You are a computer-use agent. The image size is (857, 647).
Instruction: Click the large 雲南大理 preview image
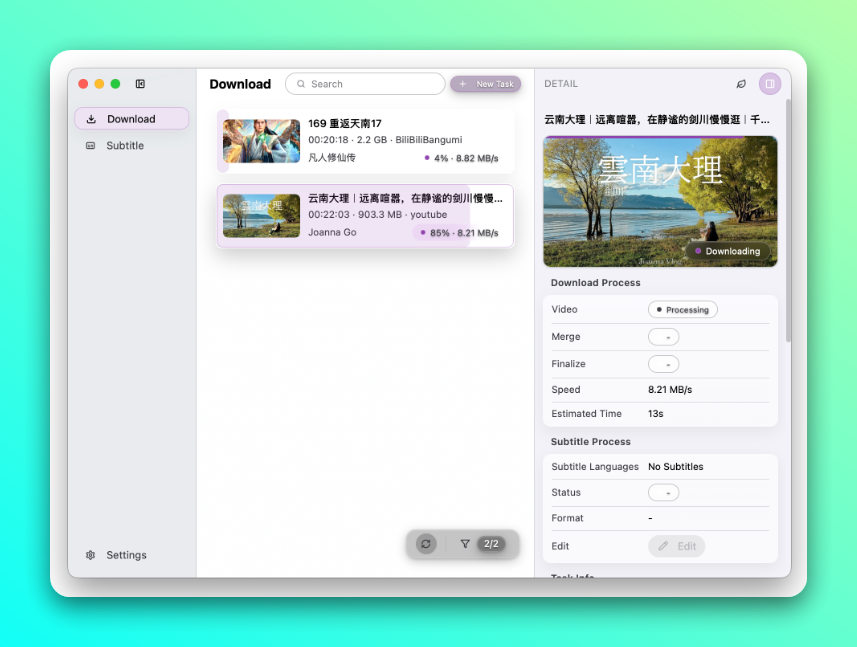pyautogui.click(x=660, y=201)
